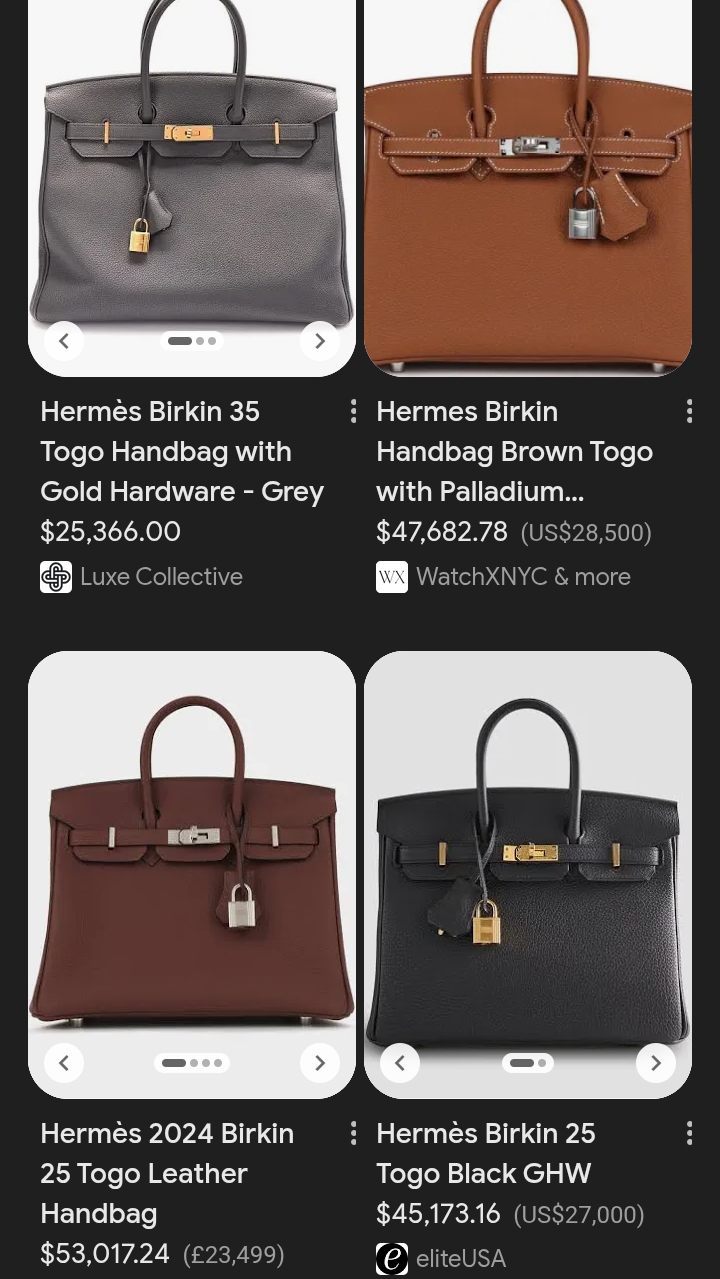Show next image of grey Birkin 35
Viewport: 720px width, 1279px height.
320,341
